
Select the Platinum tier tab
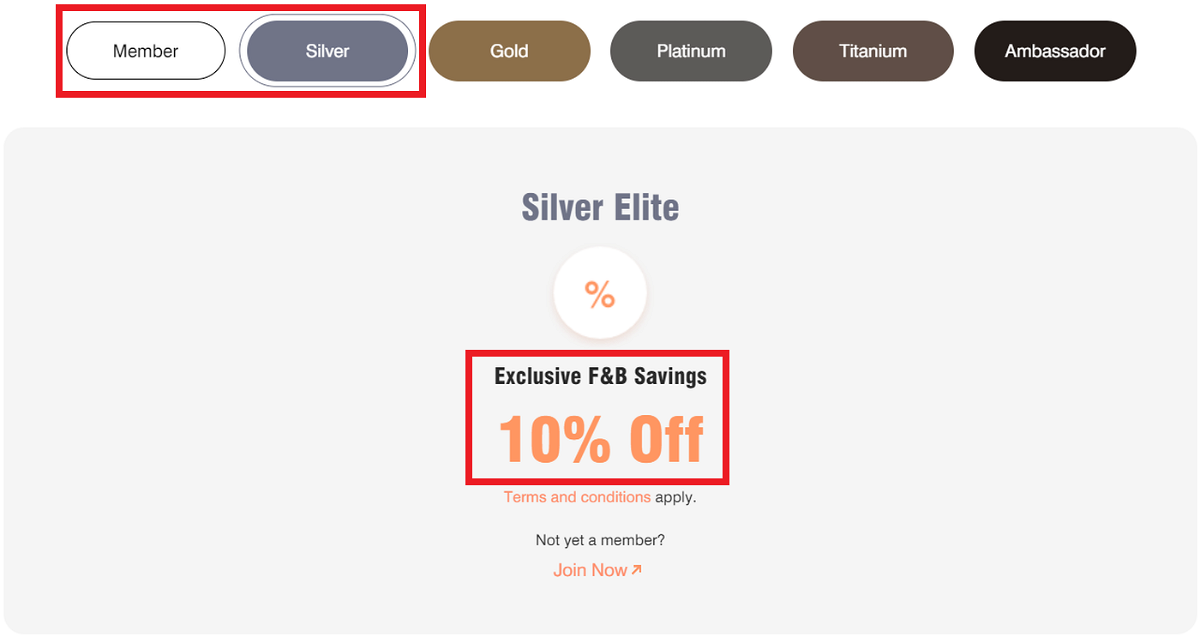click(691, 51)
